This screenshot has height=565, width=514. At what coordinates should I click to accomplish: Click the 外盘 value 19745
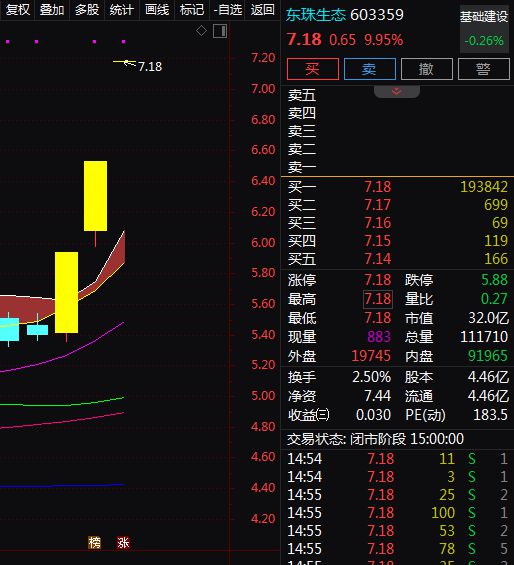pyautogui.click(x=371, y=356)
